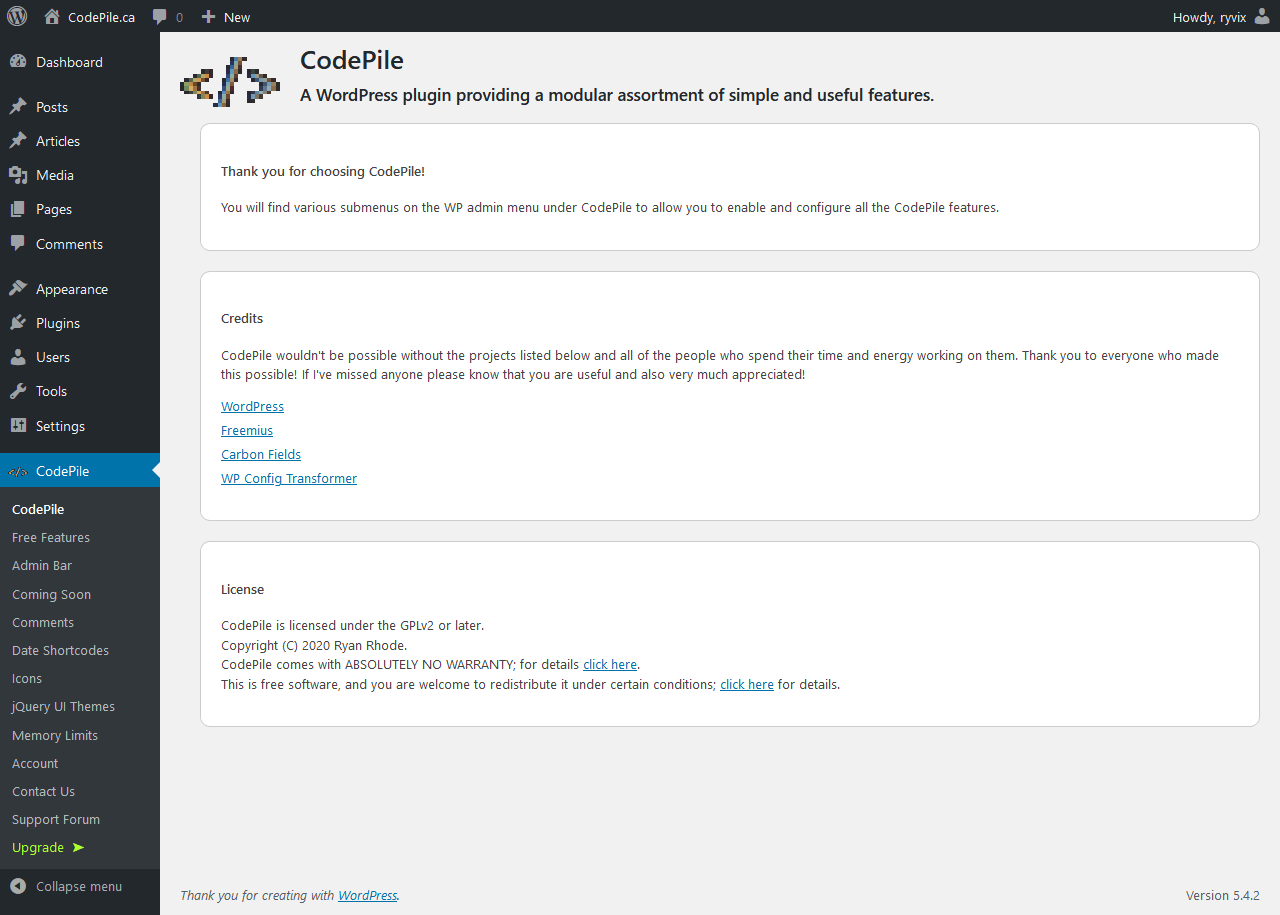Click the Media icon in the sidebar

pyautogui.click(x=18, y=175)
